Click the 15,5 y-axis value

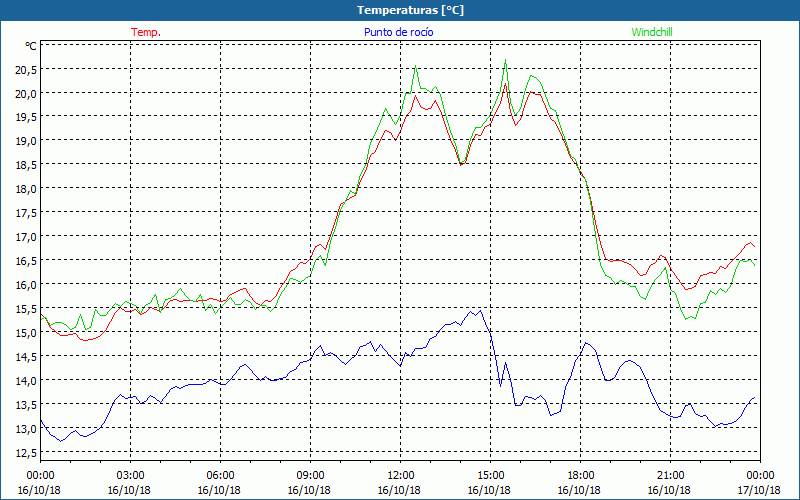click(26, 309)
